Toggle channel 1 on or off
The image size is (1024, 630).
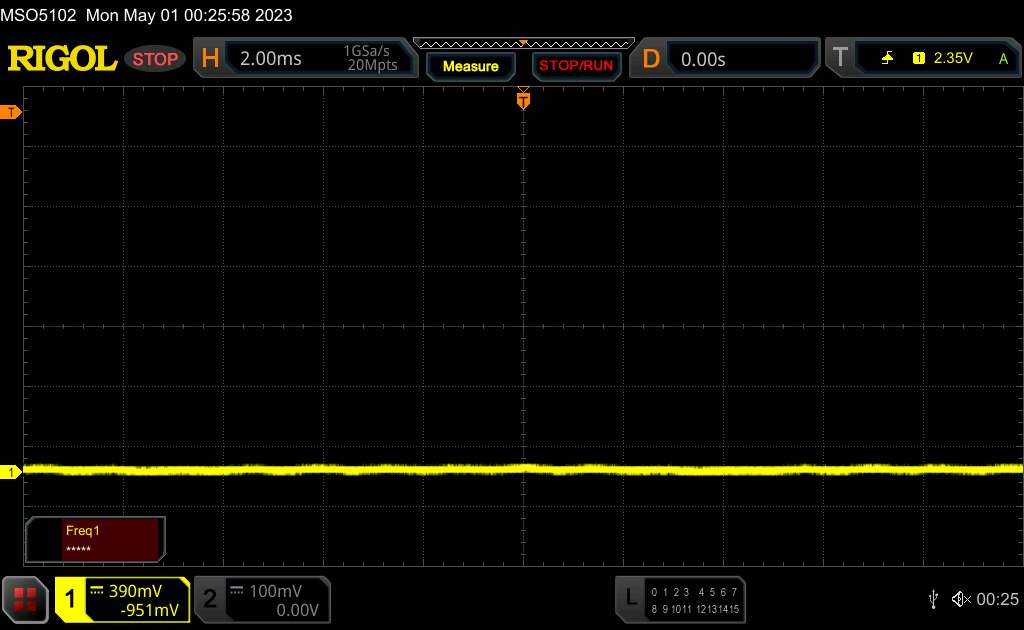[x=70, y=599]
